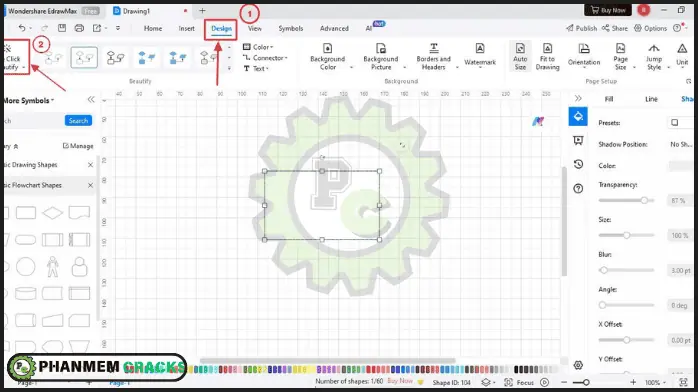Image resolution: width=698 pixels, height=392 pixels.
Task: Click the Watermark icon in ribbon
Action: 479,48
